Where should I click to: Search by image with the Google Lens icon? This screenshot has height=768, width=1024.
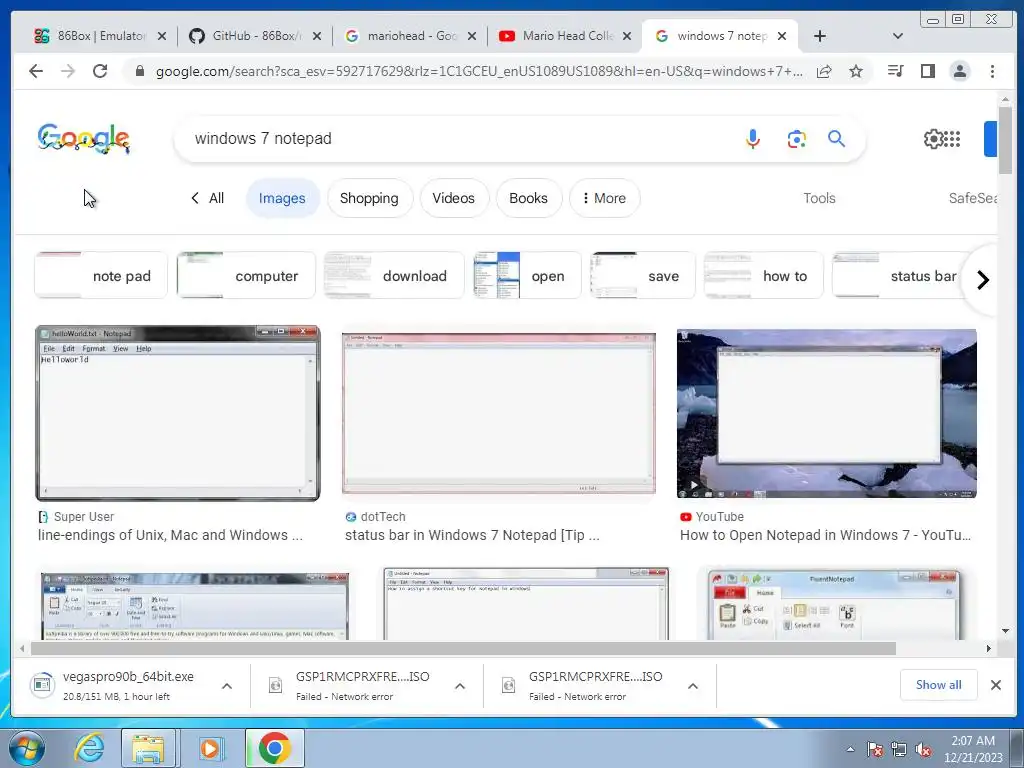pos(796,138)
